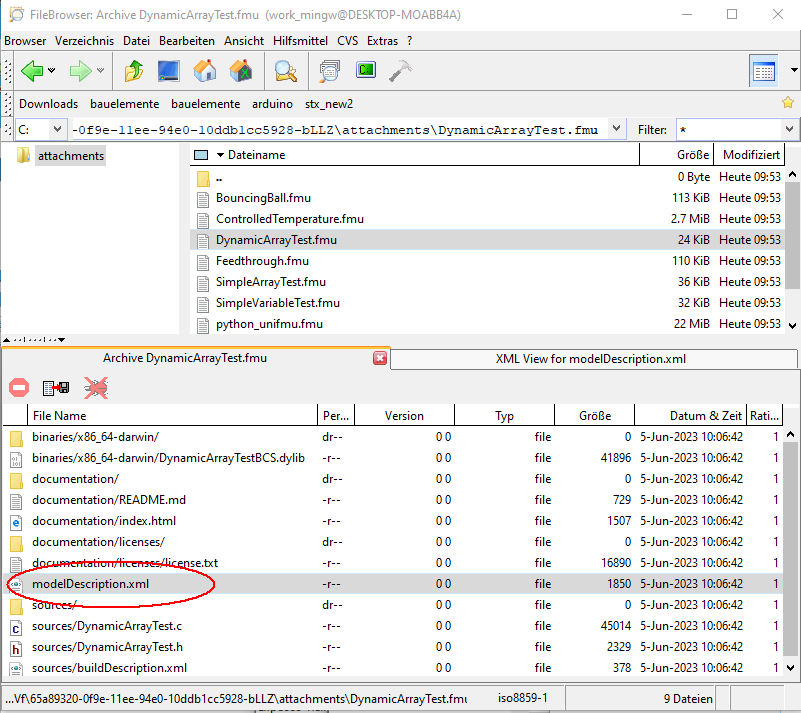Click the green back navigation arrow

coord(31,71)
